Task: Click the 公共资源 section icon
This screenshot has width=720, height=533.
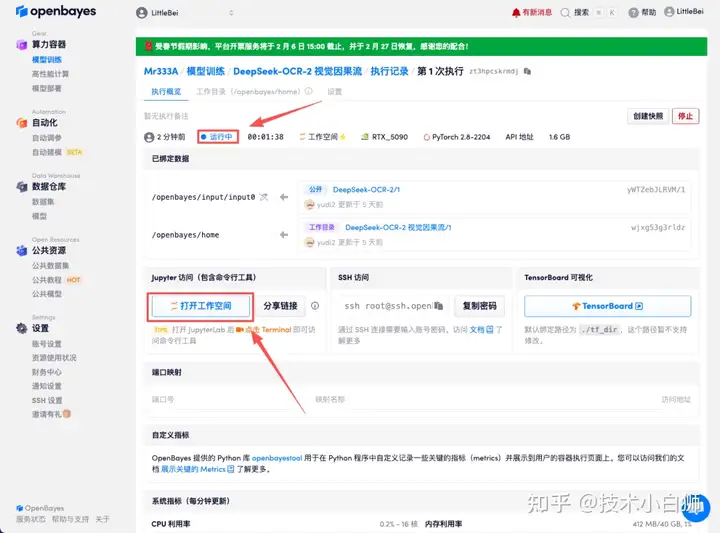Action: (22, 250)
